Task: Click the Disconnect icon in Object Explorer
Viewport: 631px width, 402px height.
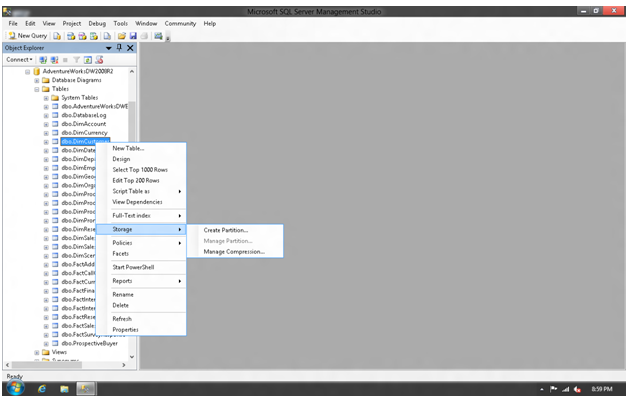Action: (x=54, y=60)
